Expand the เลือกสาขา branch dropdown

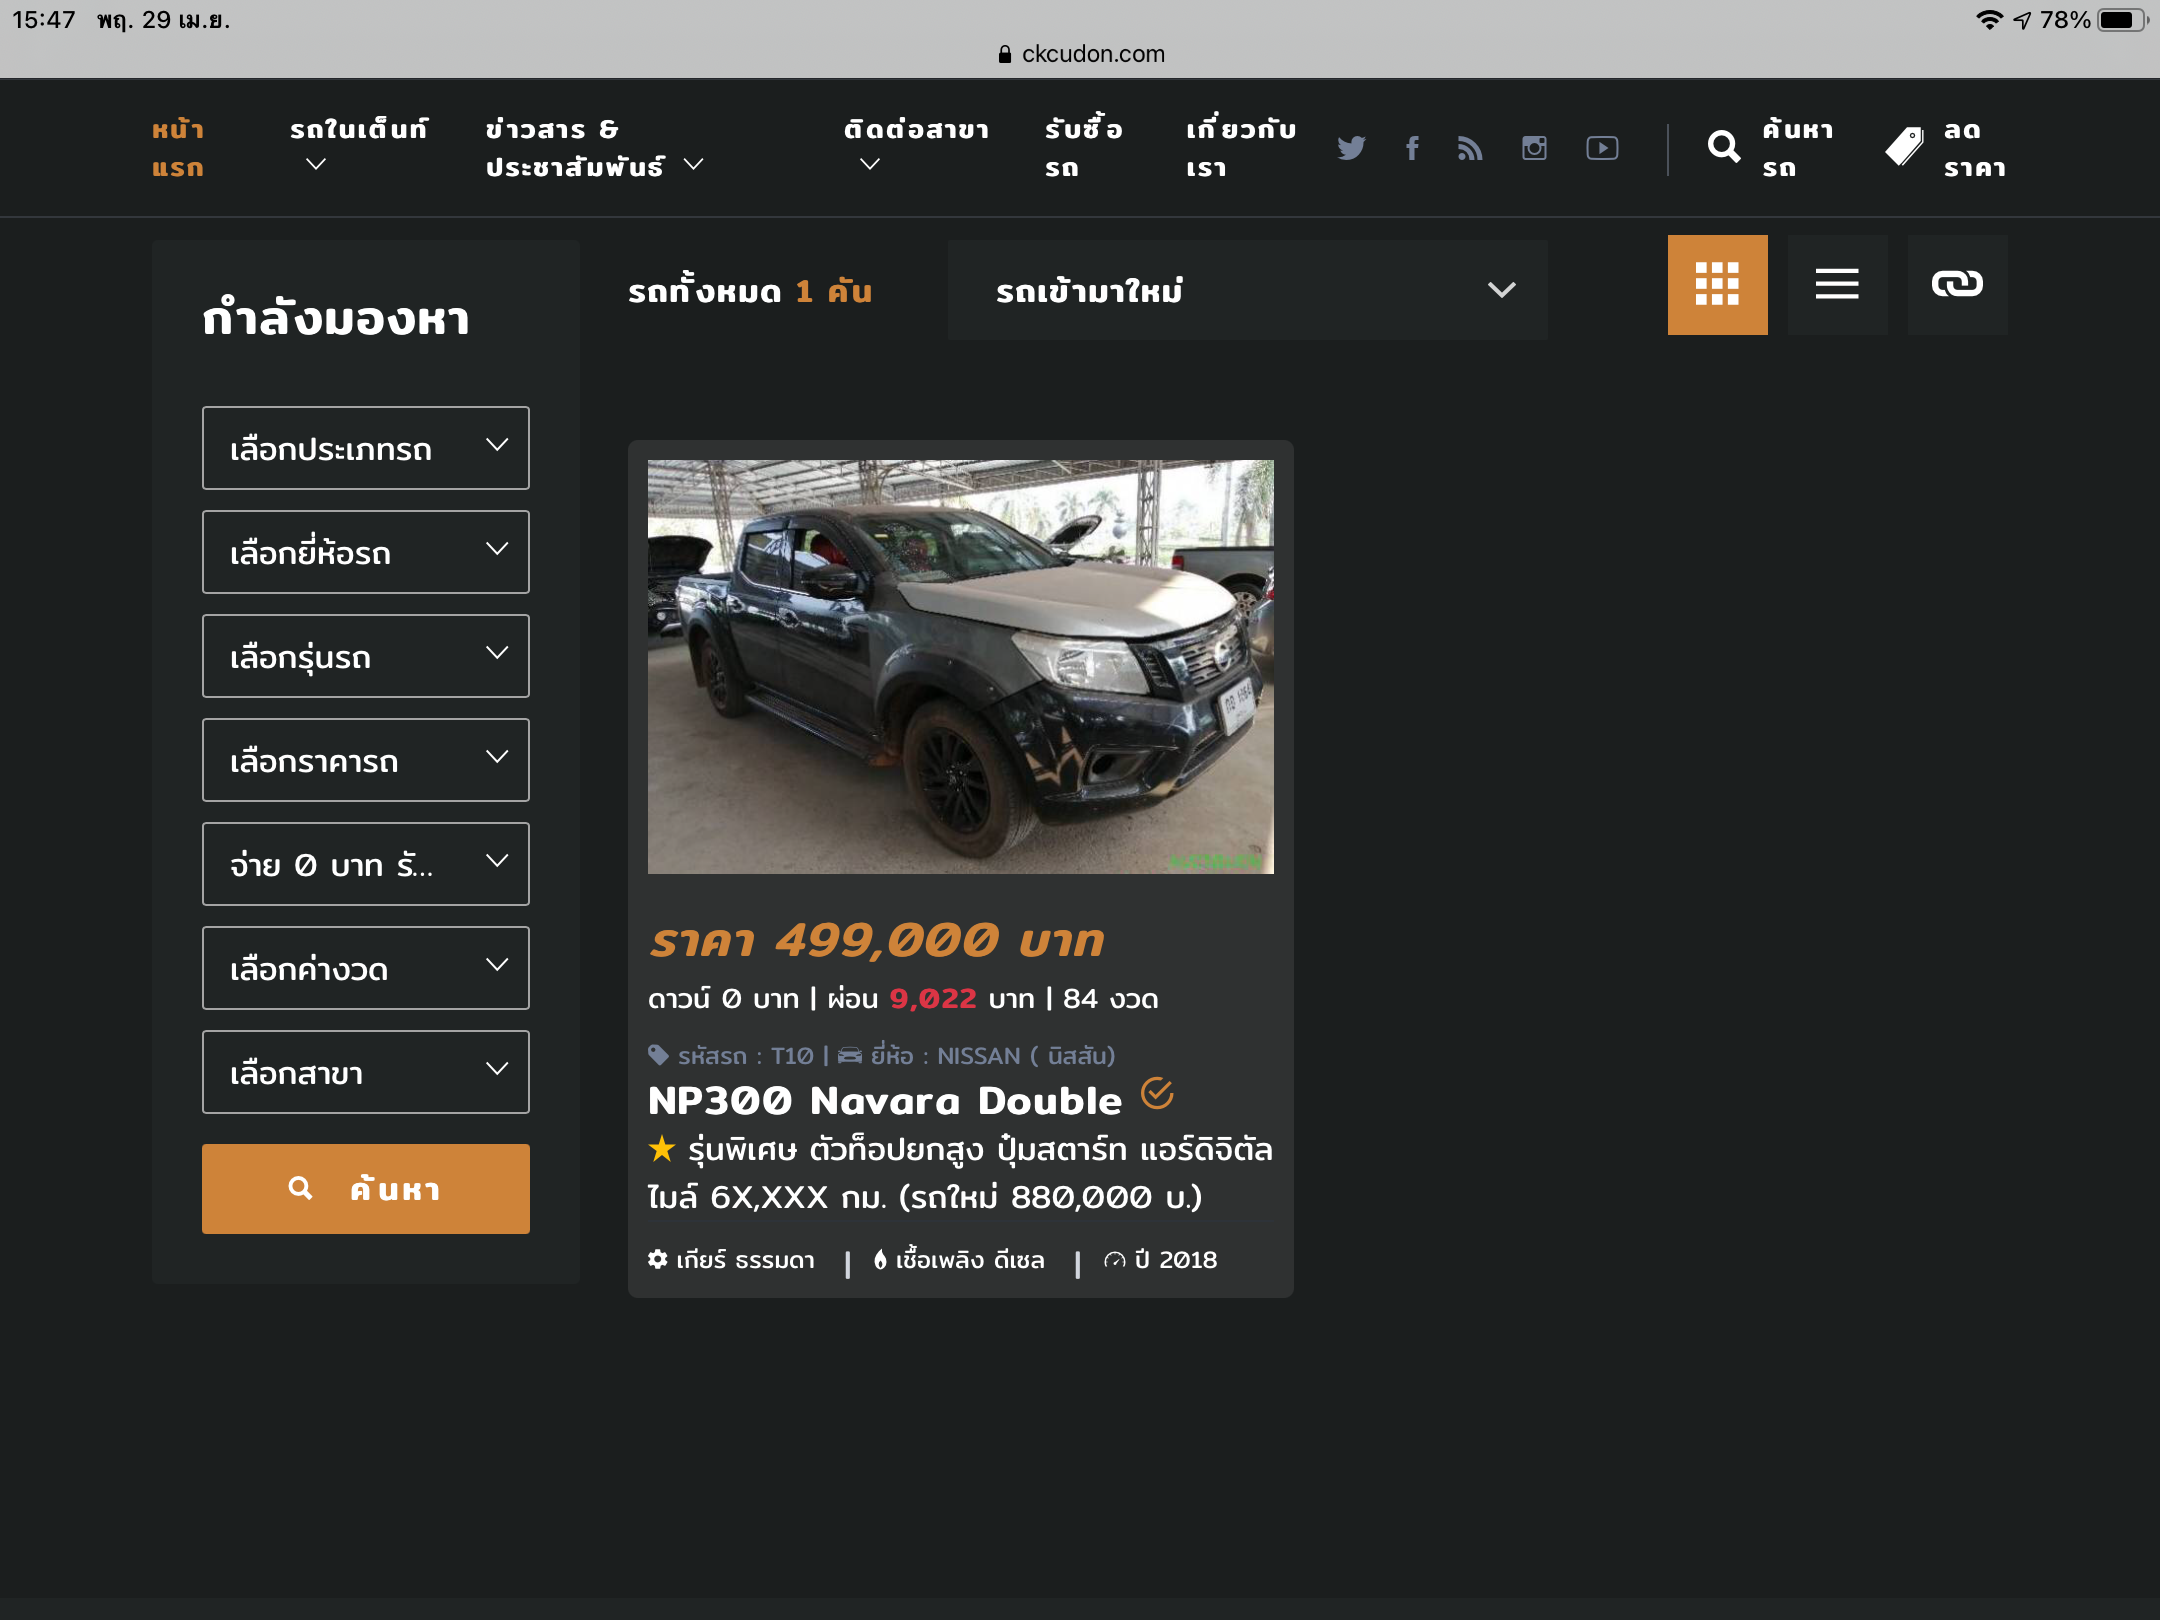(365, 1072)
